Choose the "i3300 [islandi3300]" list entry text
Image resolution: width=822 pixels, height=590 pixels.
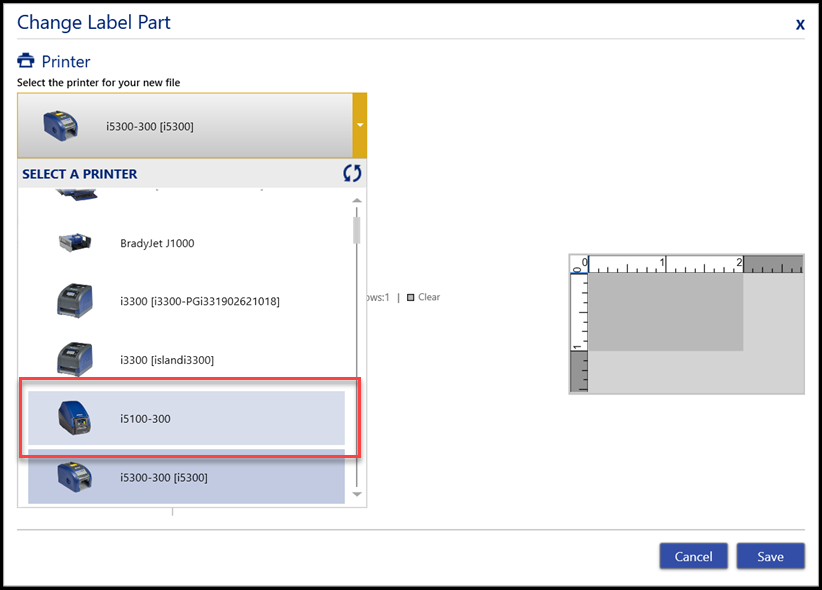click(x=166, y=360)
